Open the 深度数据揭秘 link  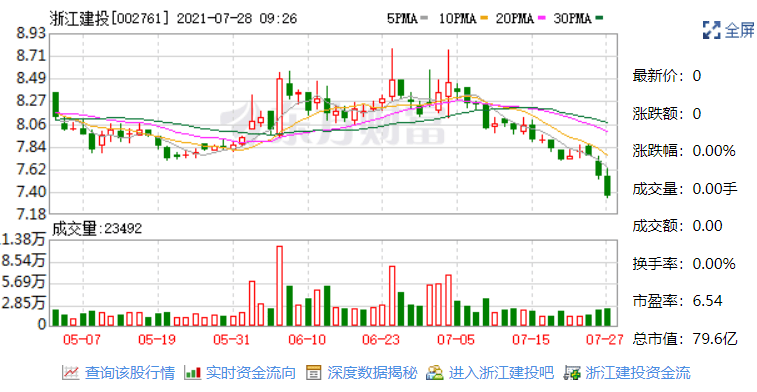[372, 373]
